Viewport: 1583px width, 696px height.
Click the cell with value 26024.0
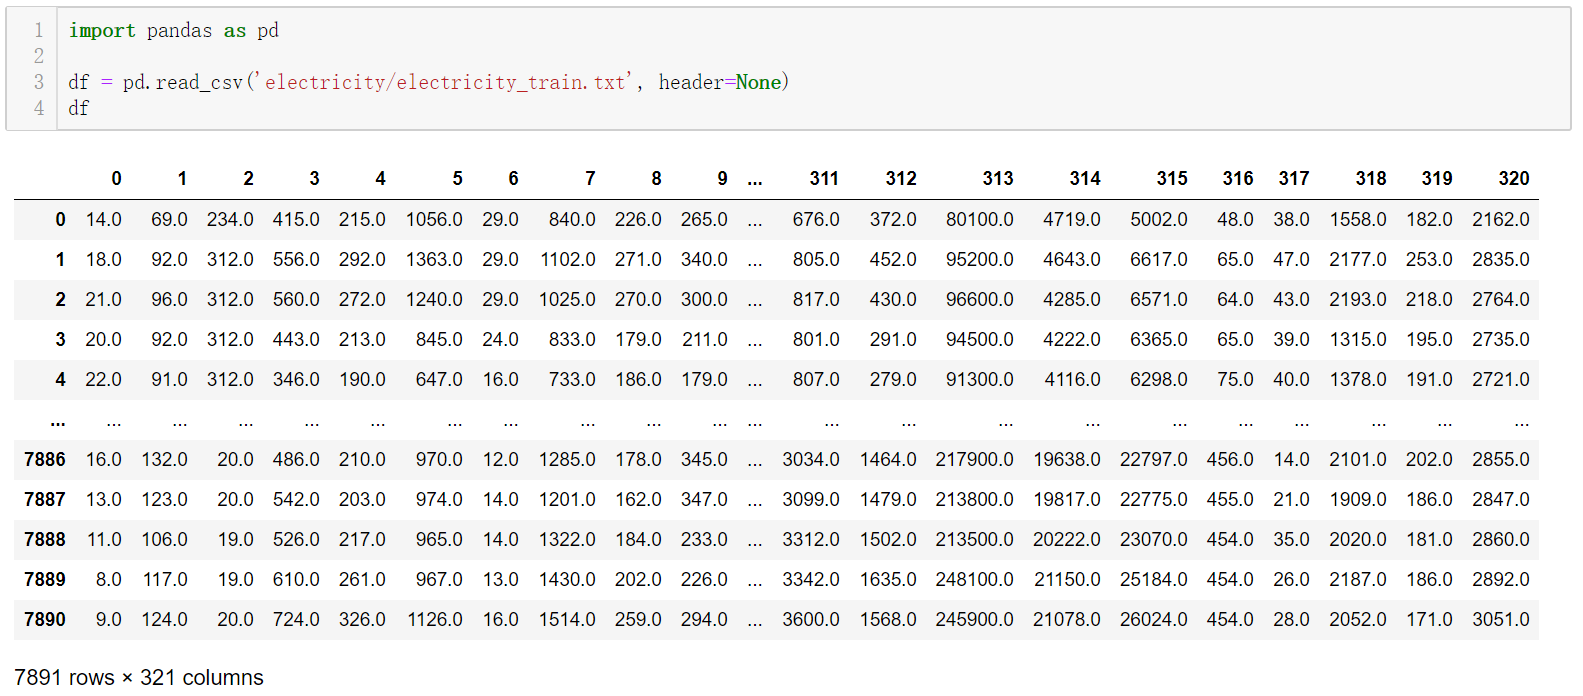[x=1154, y=619]
